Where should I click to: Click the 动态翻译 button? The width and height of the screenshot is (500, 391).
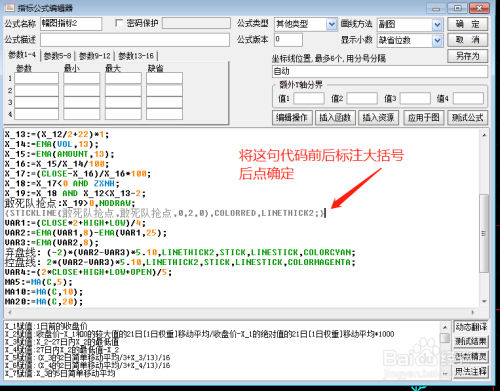(471, 327)
